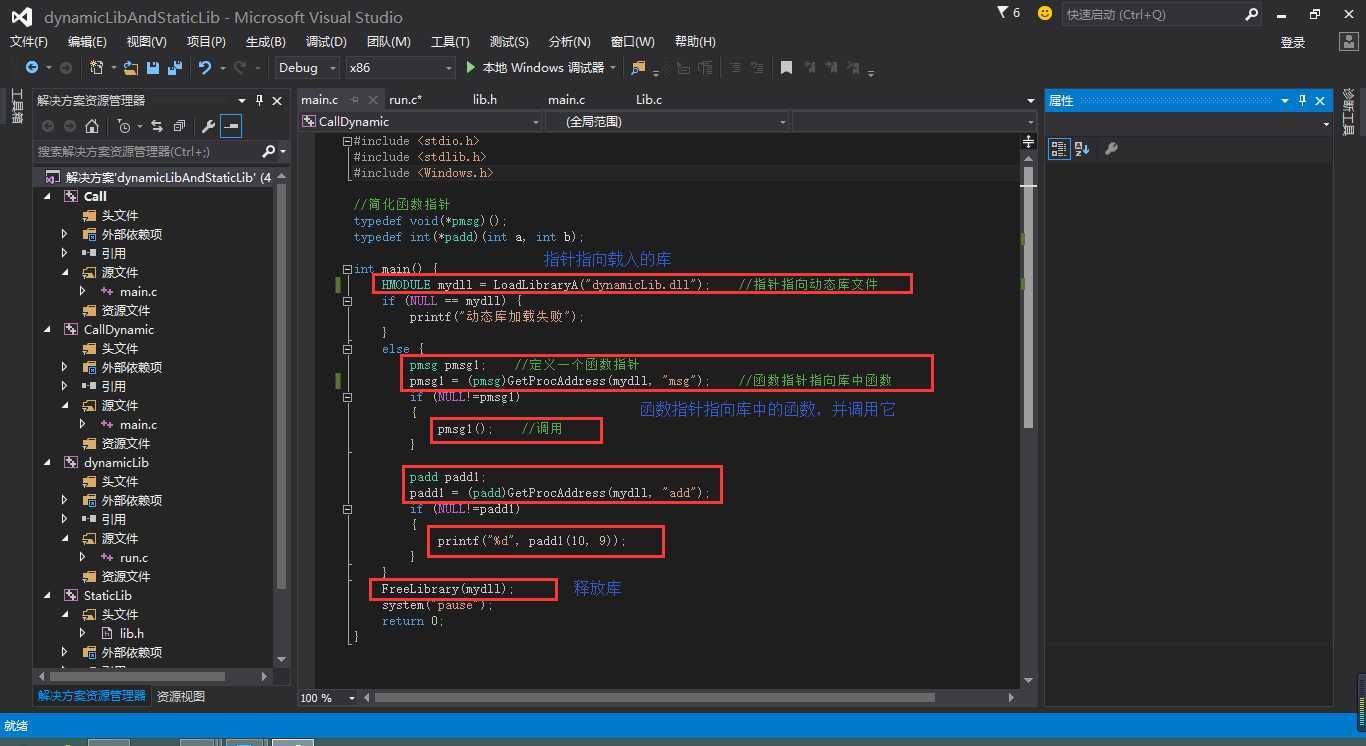Save the current file with the single disk icon
Image resolution: width=1366 pixels, height=746 pixels.
click(153, 68)
